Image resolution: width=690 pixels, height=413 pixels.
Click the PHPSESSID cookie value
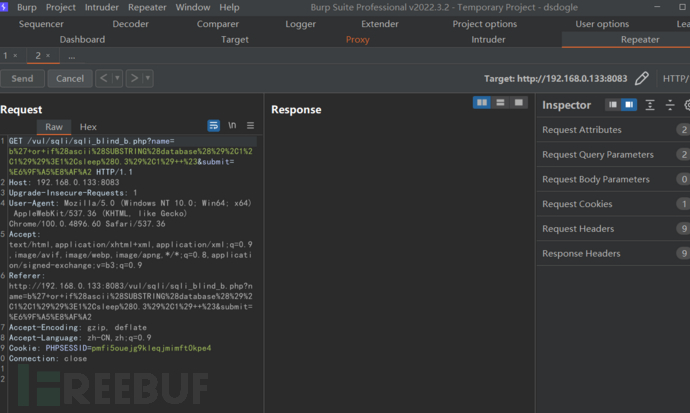tap(151, 348)
